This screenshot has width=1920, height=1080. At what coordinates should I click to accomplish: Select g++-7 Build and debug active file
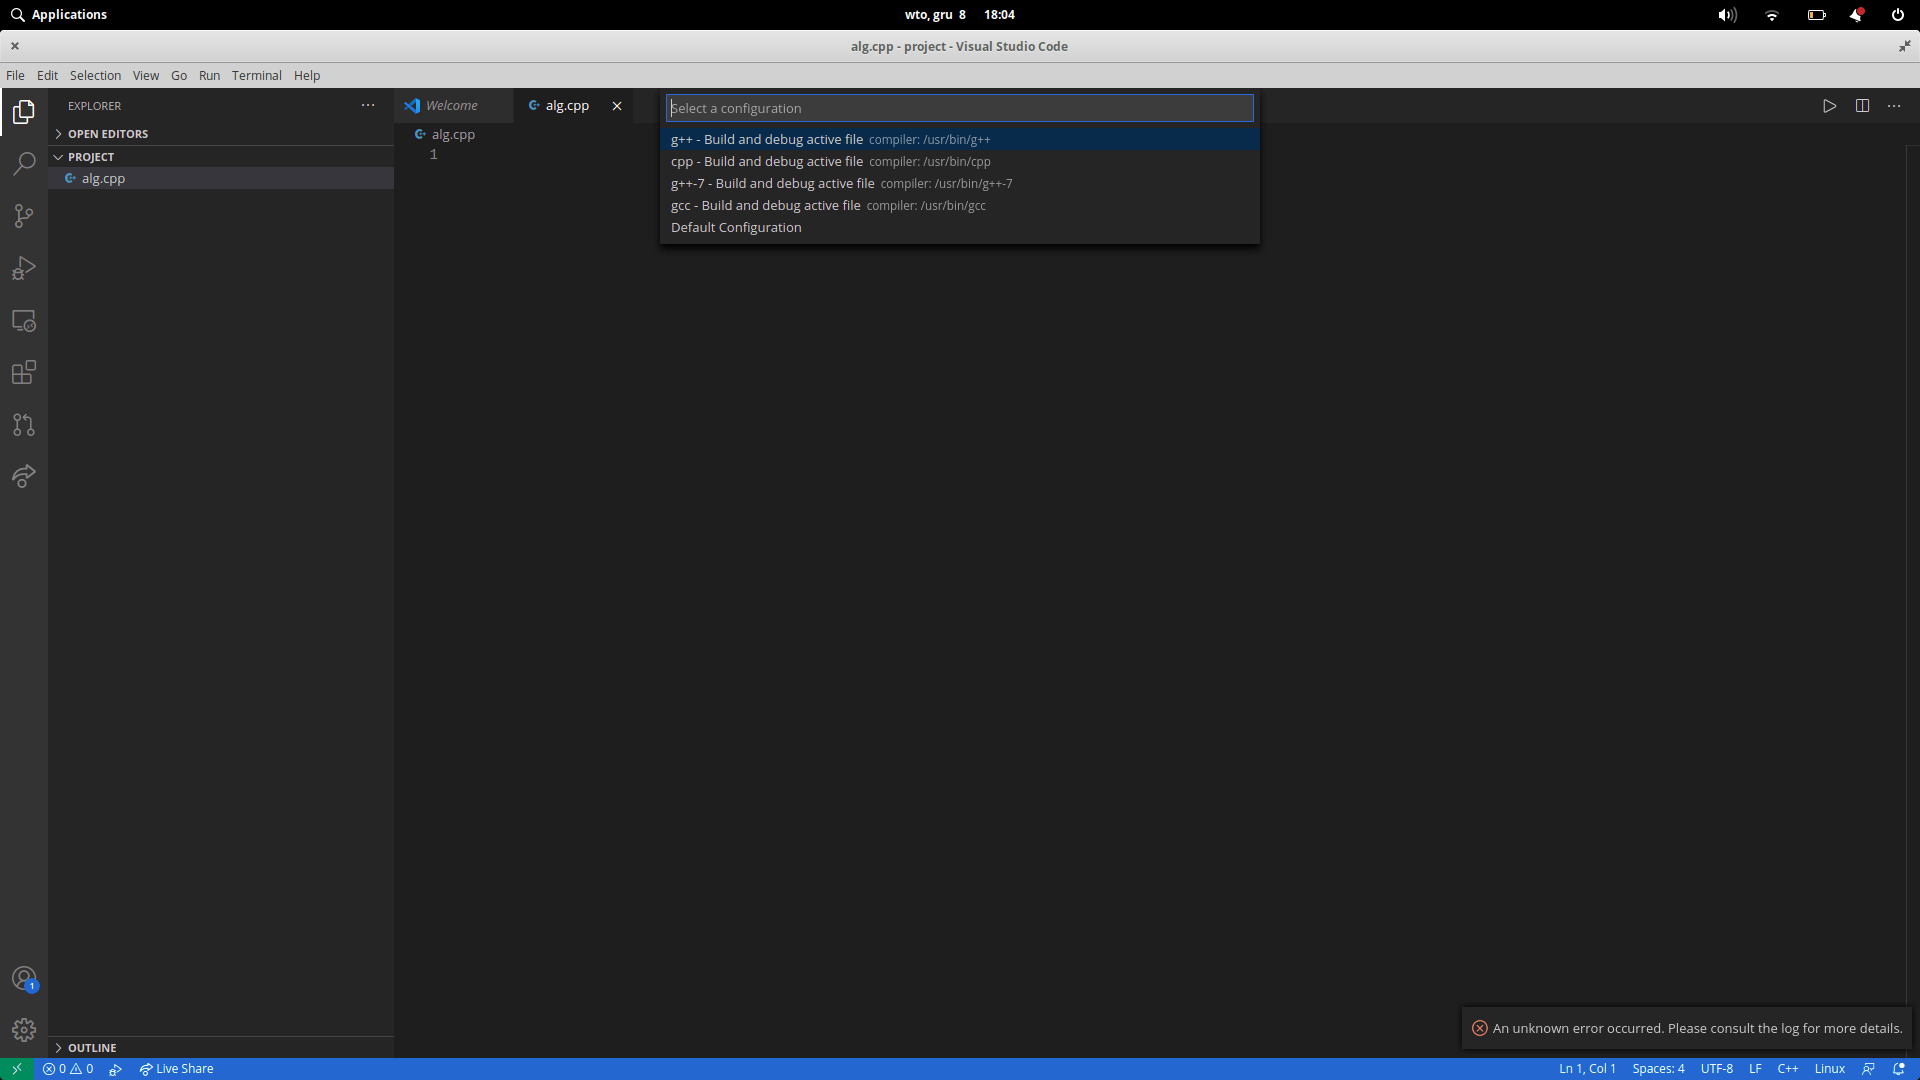pos(959,184)
